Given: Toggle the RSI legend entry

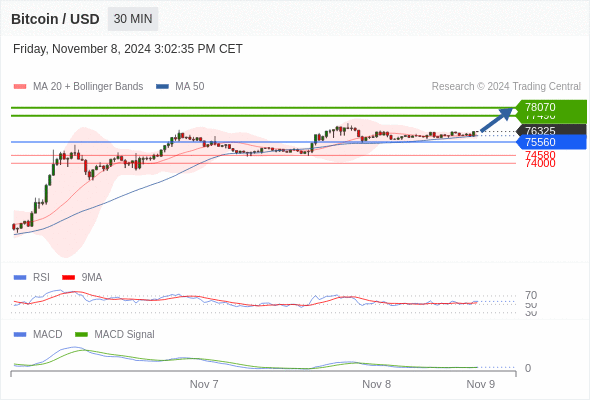Looking at the screenshot, I should [32, 277].
